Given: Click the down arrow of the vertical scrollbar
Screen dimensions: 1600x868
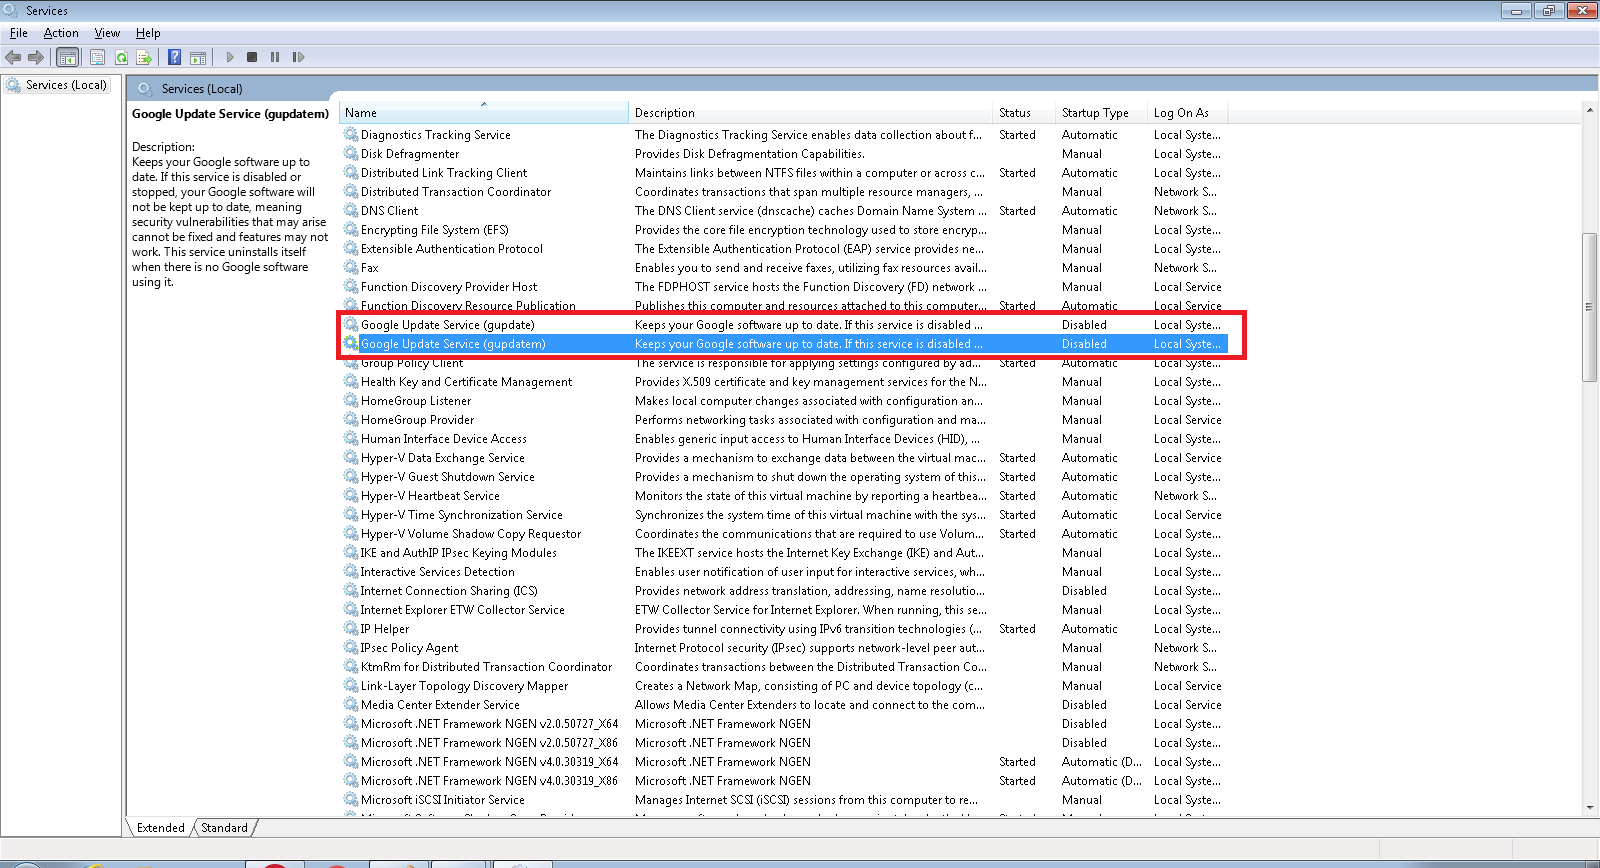Looking at the screenshot, I should coord(1590,808).
